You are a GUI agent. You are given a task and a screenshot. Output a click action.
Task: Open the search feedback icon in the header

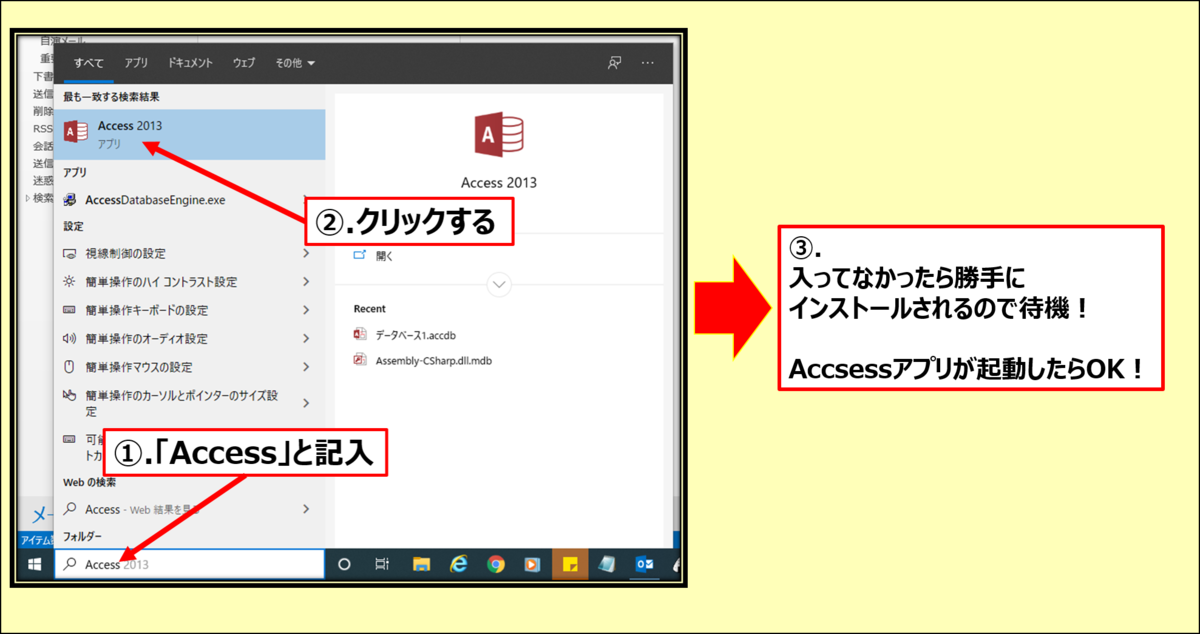click(614, 63)
